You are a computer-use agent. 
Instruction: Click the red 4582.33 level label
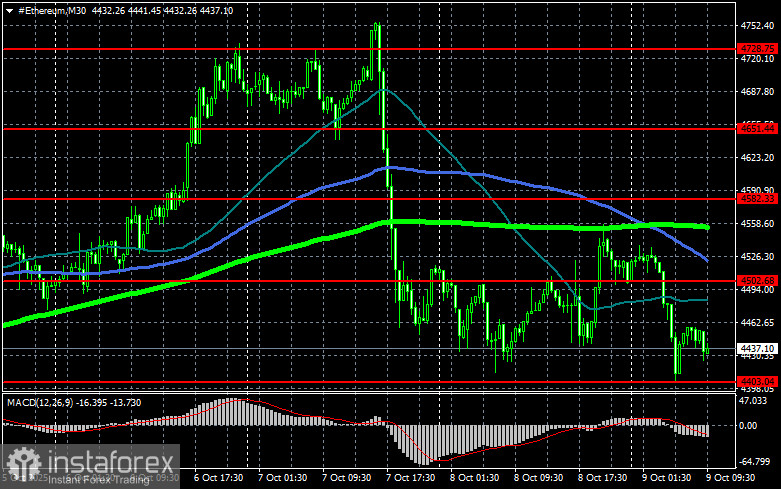[757, 199]
